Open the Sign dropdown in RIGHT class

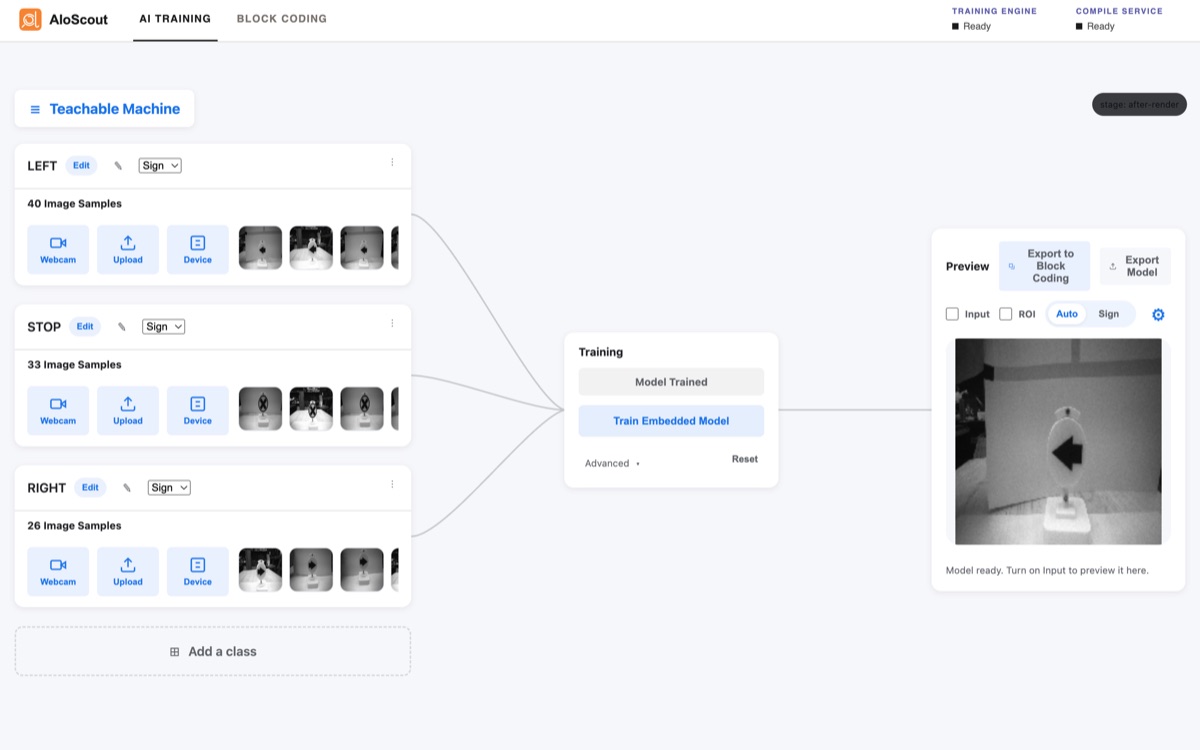coord(169,488)
